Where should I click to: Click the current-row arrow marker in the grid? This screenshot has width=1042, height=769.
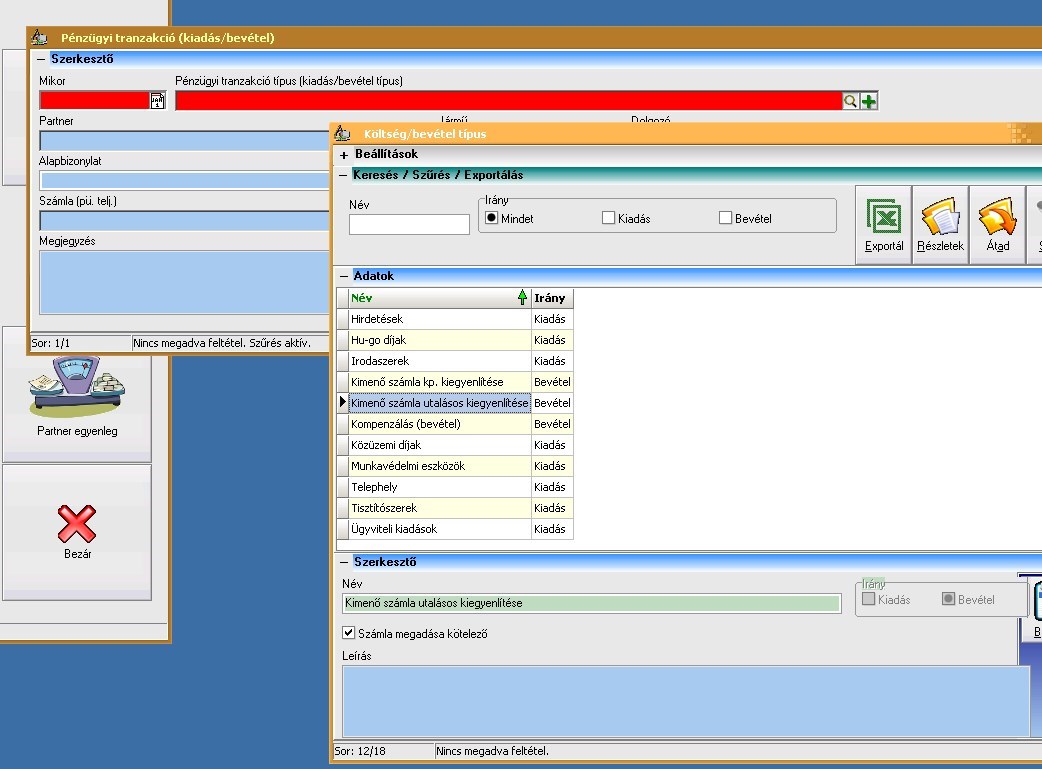(343, 402)
